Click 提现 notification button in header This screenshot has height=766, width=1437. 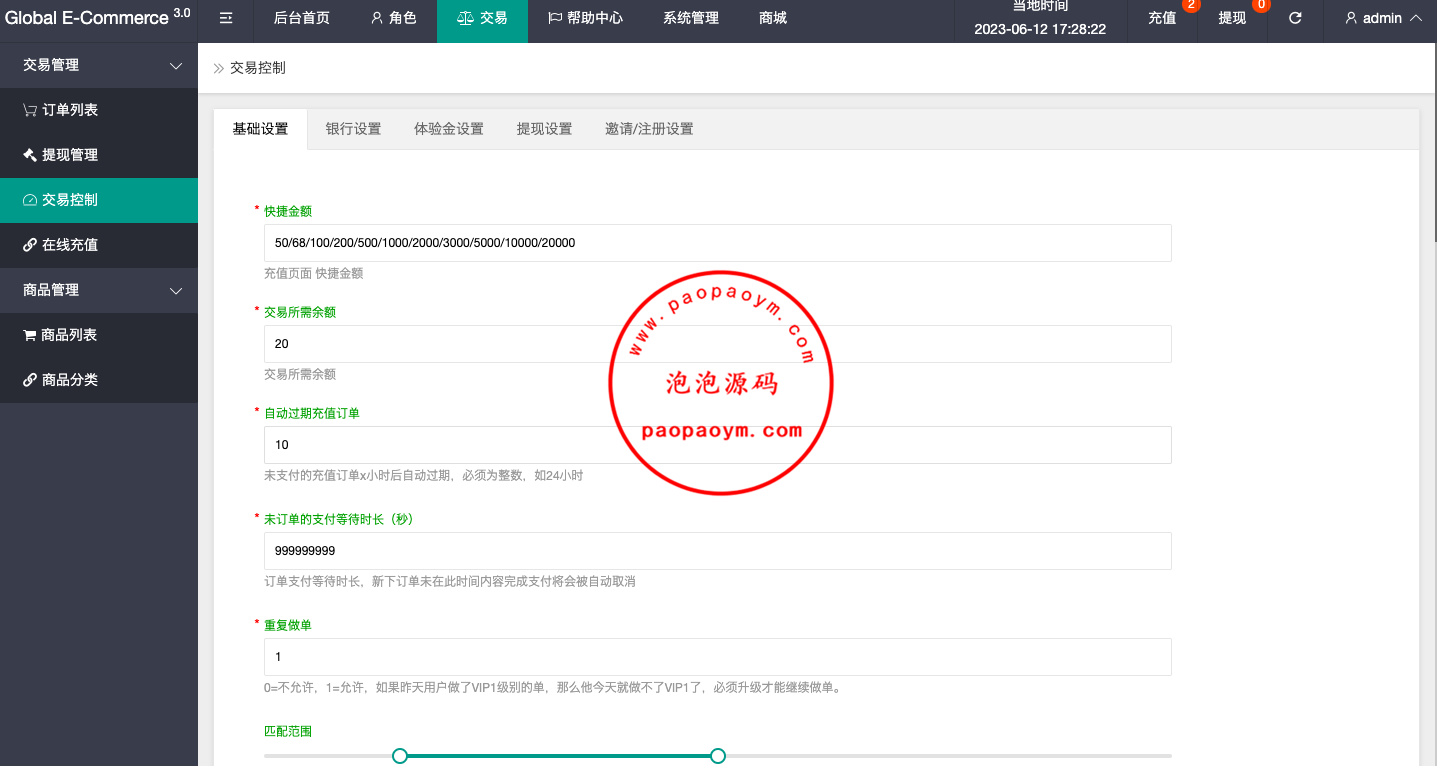tap(1232, 18)
